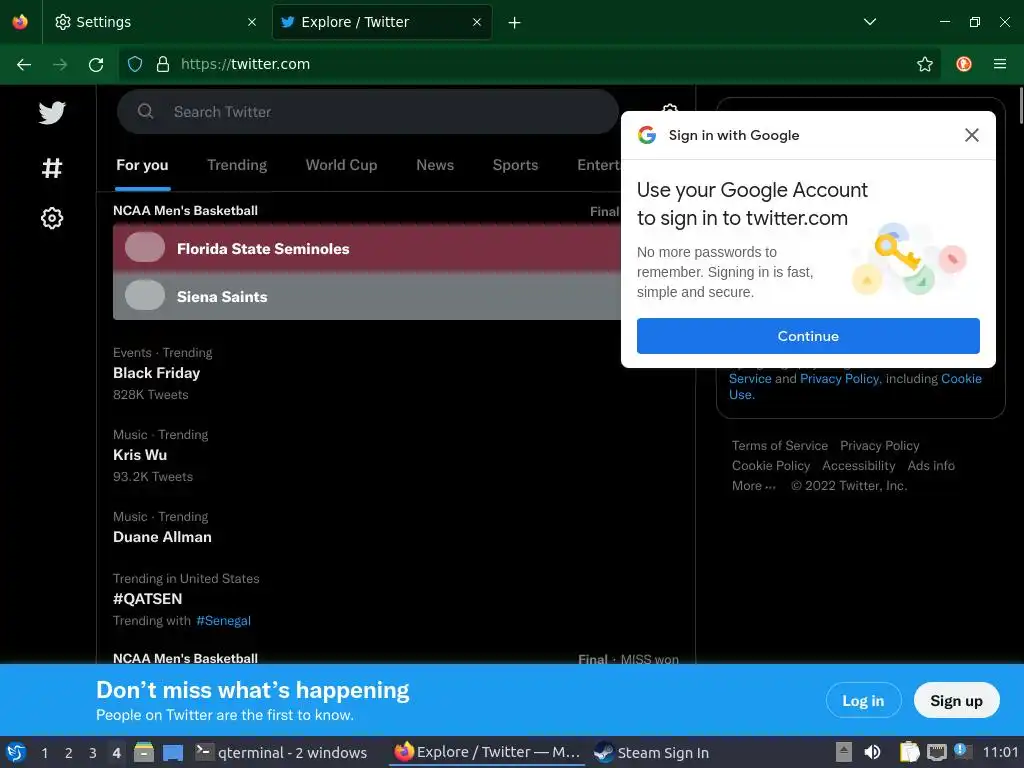The height and width of the screenshot is (768, 1024).
Task: Open Ads info footer link
Action: pos(931,466)
